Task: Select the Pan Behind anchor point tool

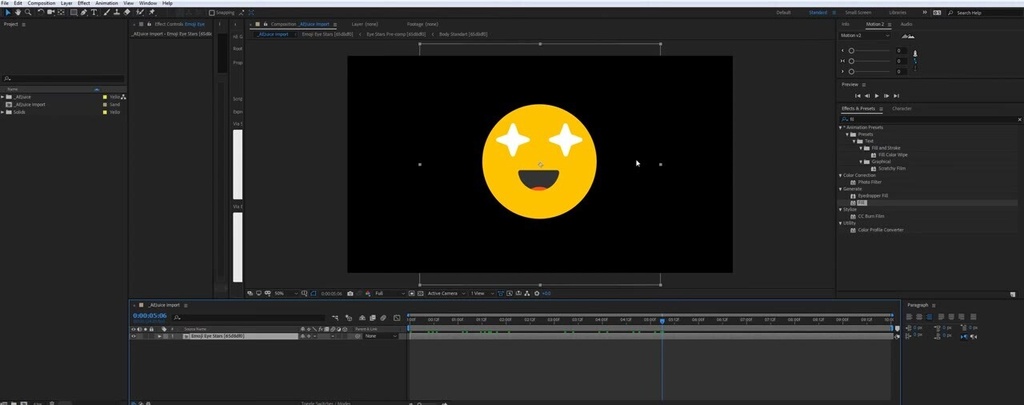Action: point(61,12)
